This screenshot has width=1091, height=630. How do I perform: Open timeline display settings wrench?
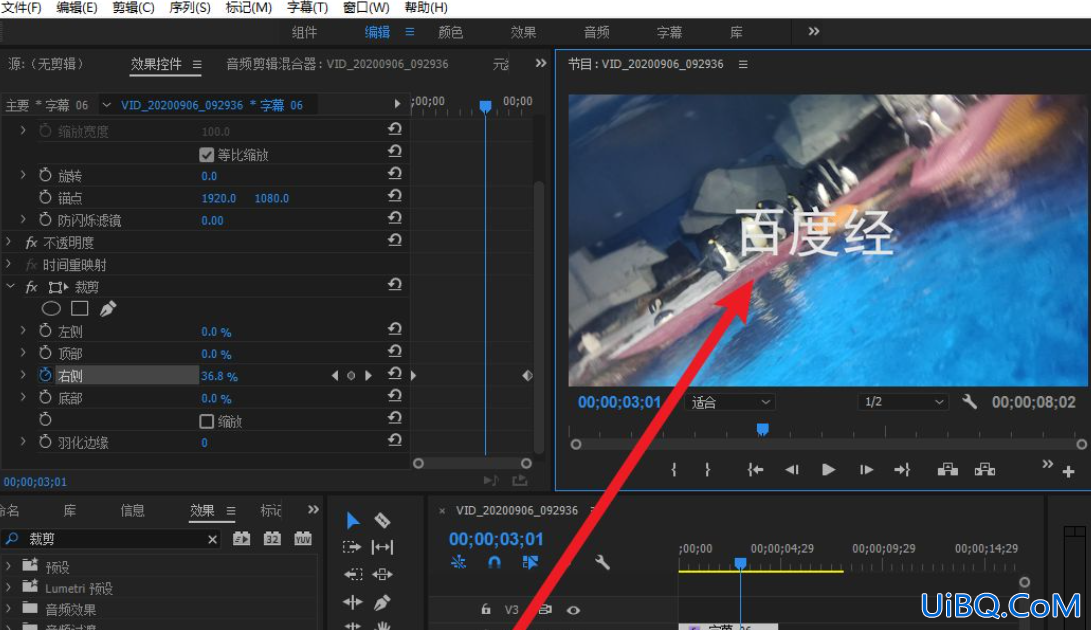pyautogui.click(x=603, y=562)
